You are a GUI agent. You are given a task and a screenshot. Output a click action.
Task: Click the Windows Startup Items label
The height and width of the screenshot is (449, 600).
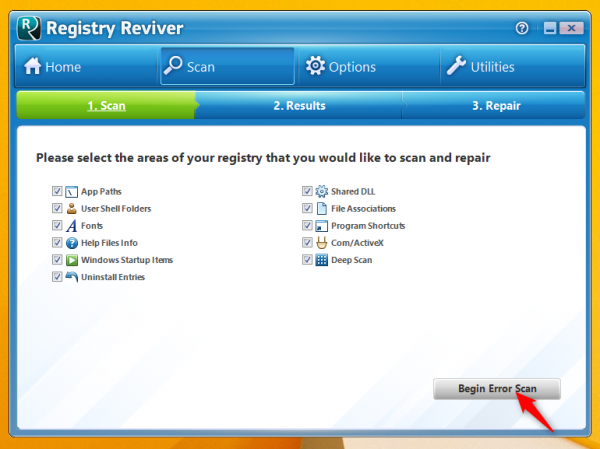click(x=127, y=260)
